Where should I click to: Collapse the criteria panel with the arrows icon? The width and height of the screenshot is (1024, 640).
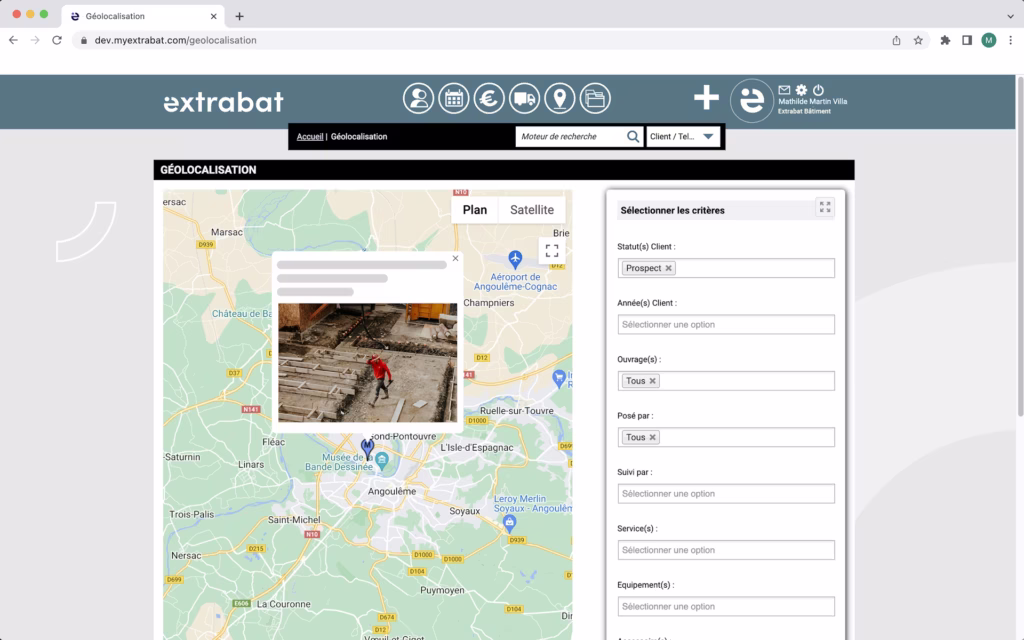point(825,207)
